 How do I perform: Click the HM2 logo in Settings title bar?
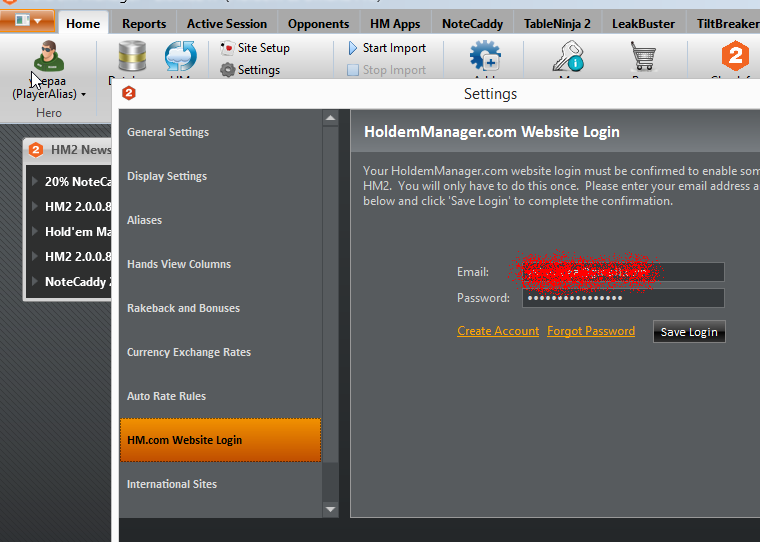[128, 93]
